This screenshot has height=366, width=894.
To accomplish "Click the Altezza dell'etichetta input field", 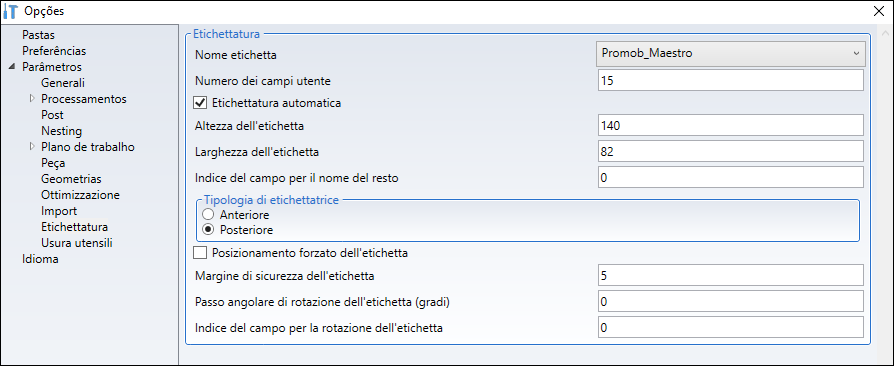I will click(x=731, y=125).
